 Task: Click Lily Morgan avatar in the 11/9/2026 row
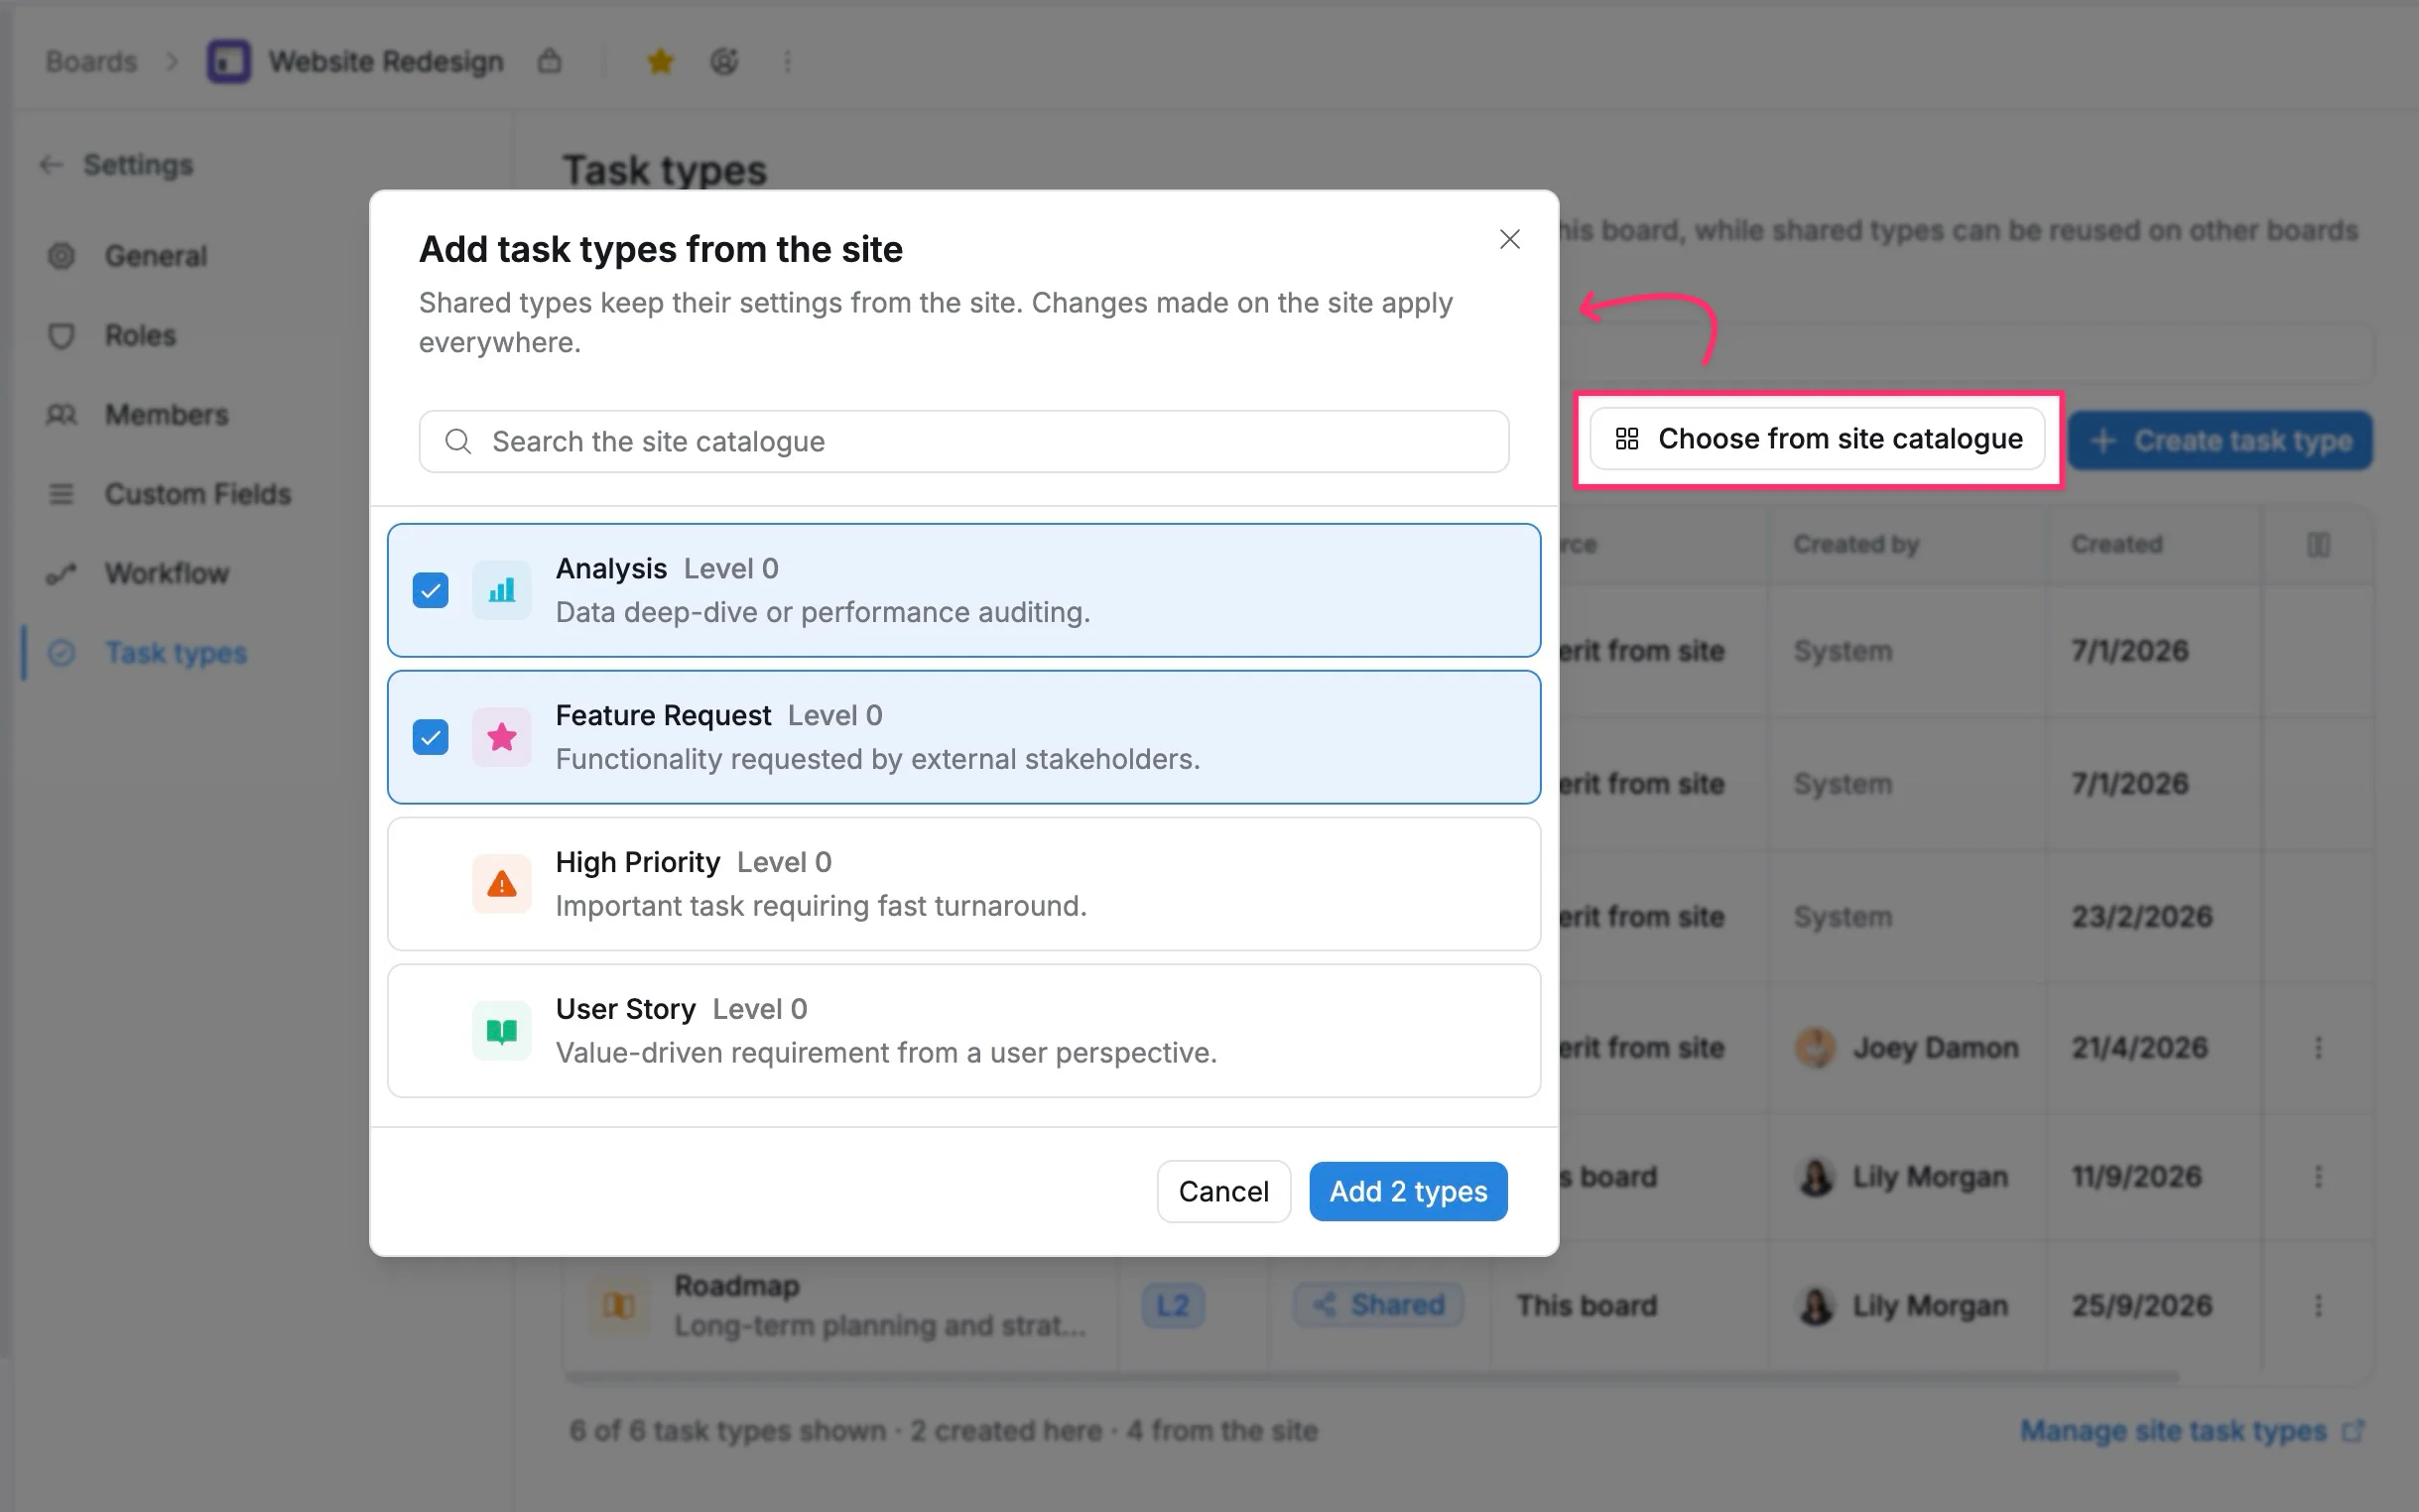coord(1815,1176)
